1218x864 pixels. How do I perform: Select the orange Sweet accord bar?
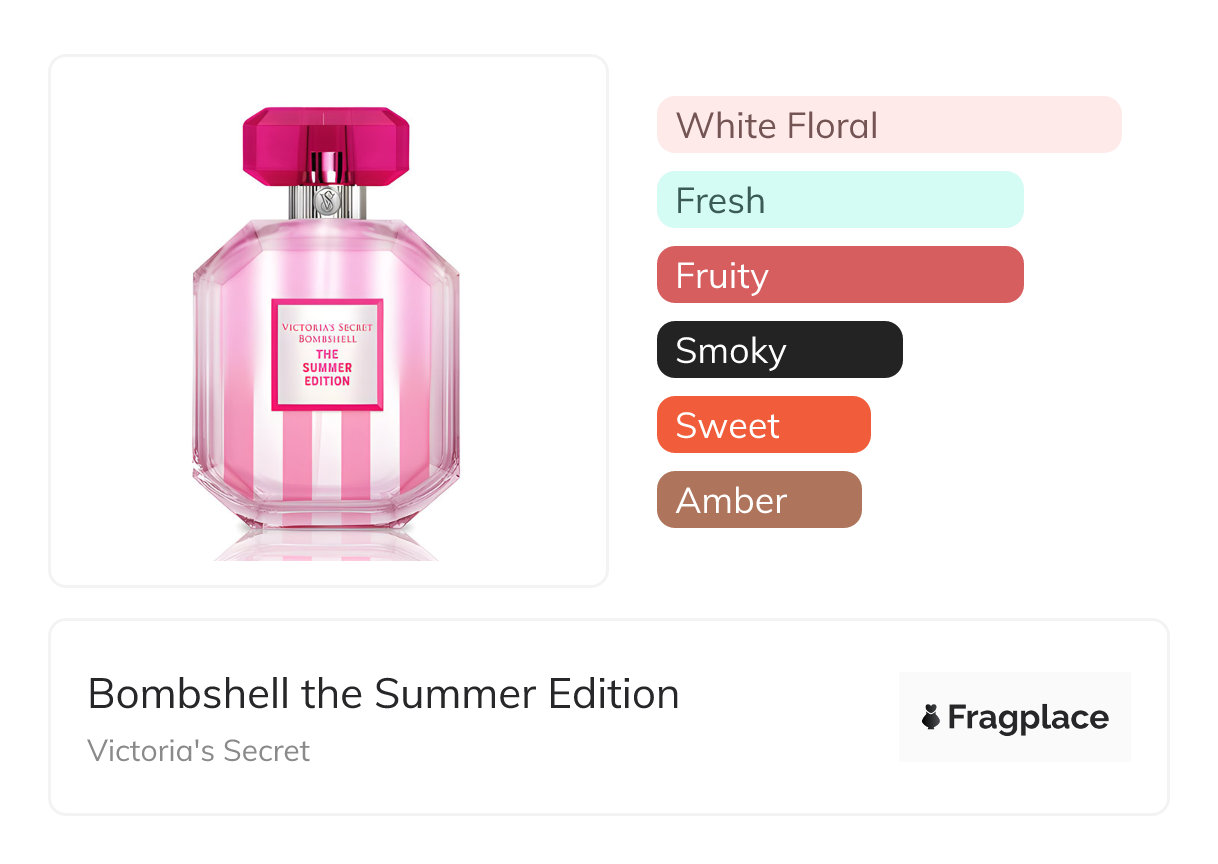tap(763, 425)
